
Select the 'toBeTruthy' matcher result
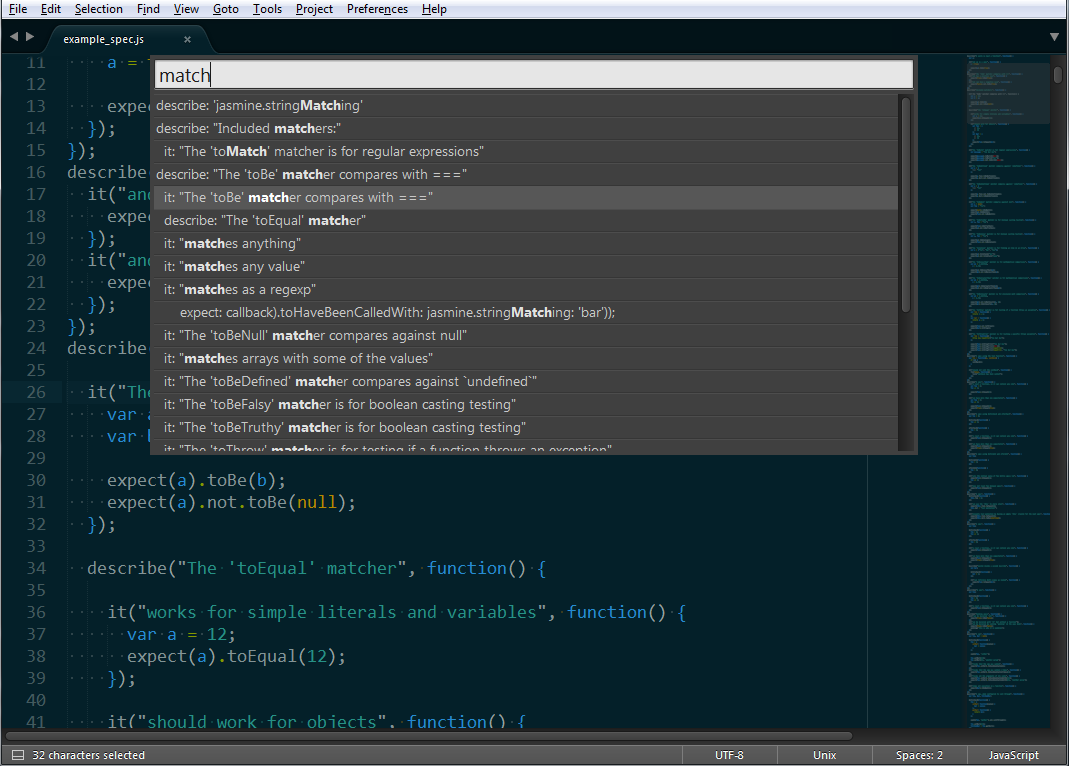526,427
